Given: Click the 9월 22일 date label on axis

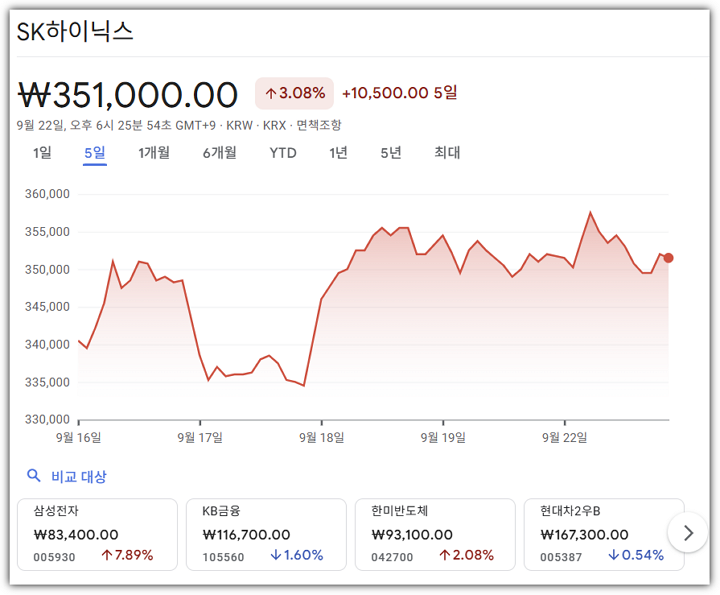Looking at the screenshot, I should 565,438.
